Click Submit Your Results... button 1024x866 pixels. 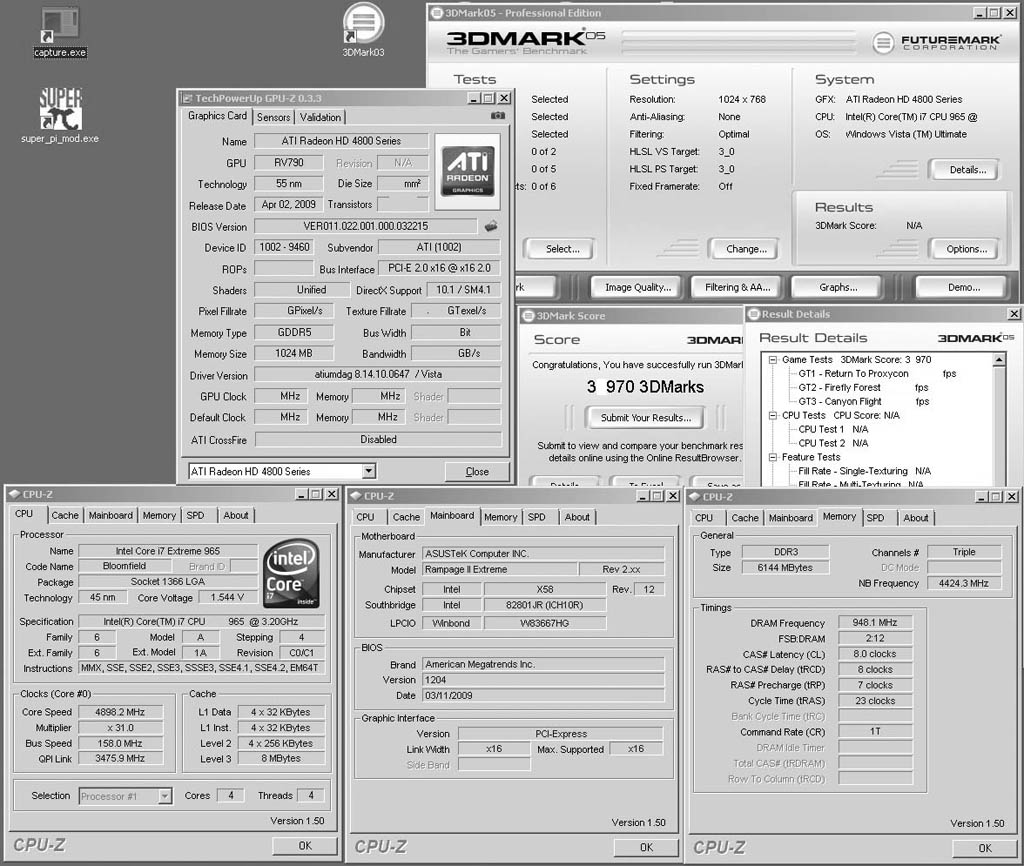pyautogui.click(x=645, y=418)
